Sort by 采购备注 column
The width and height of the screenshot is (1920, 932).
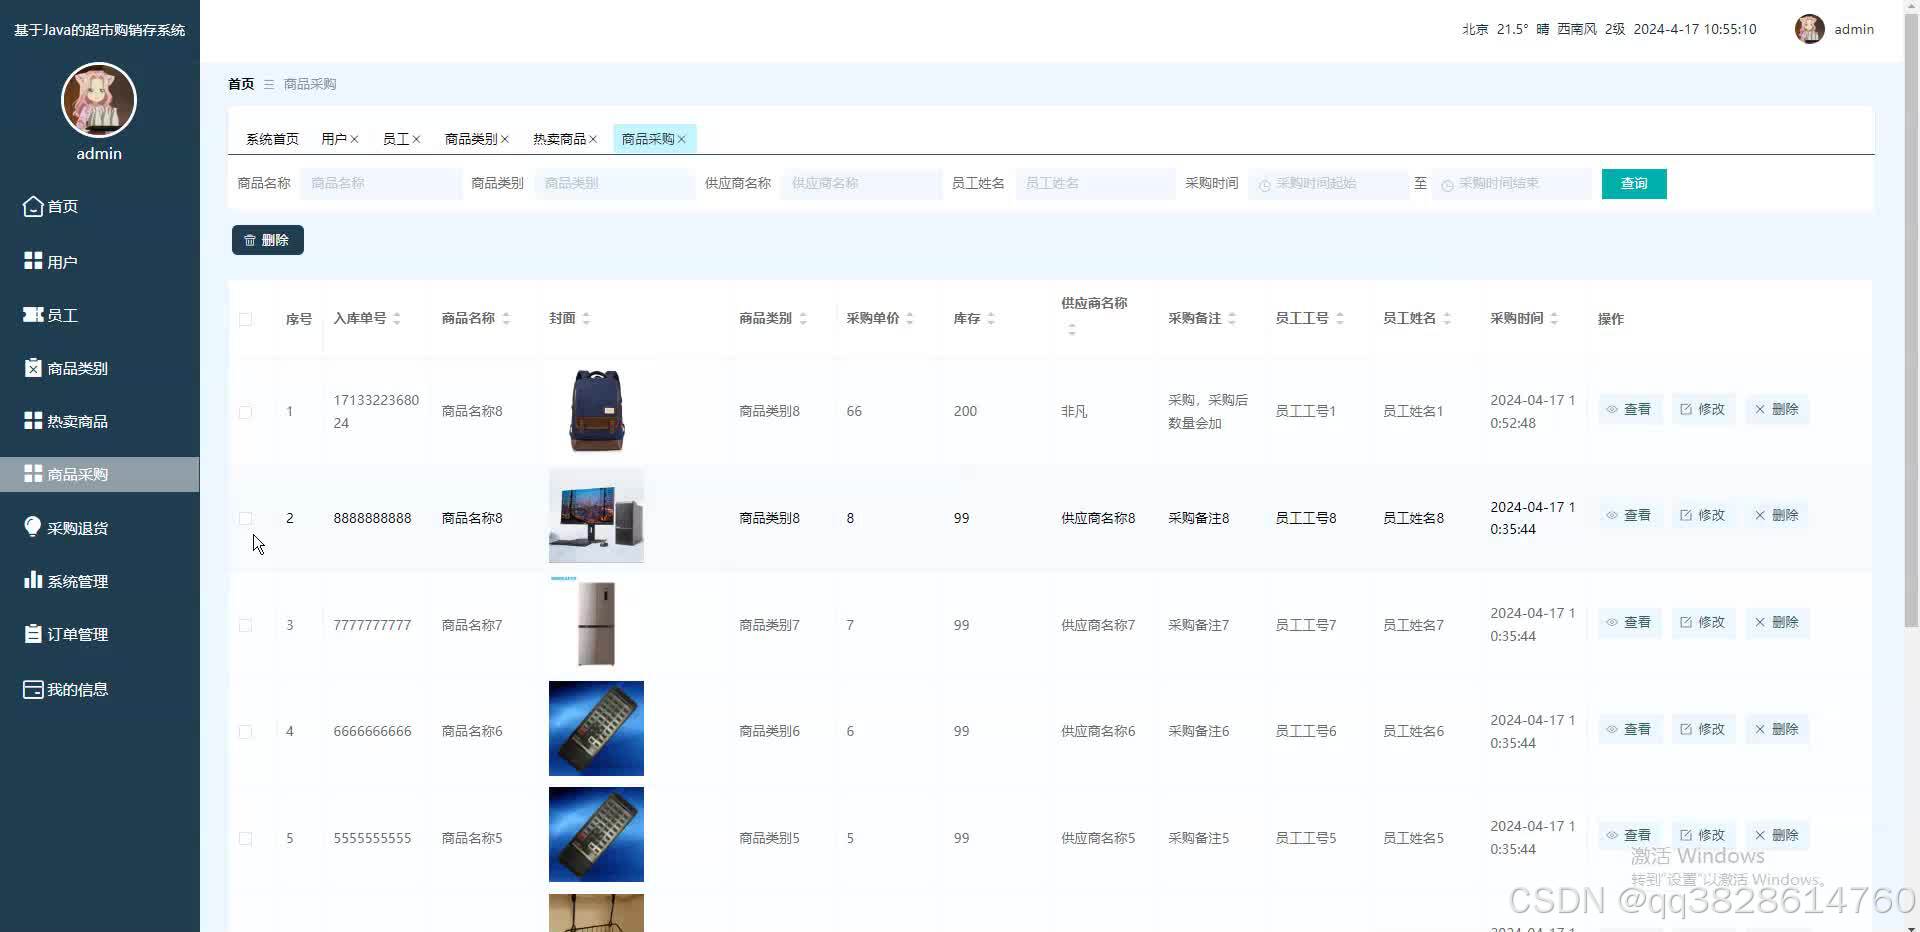[1232, 319]
